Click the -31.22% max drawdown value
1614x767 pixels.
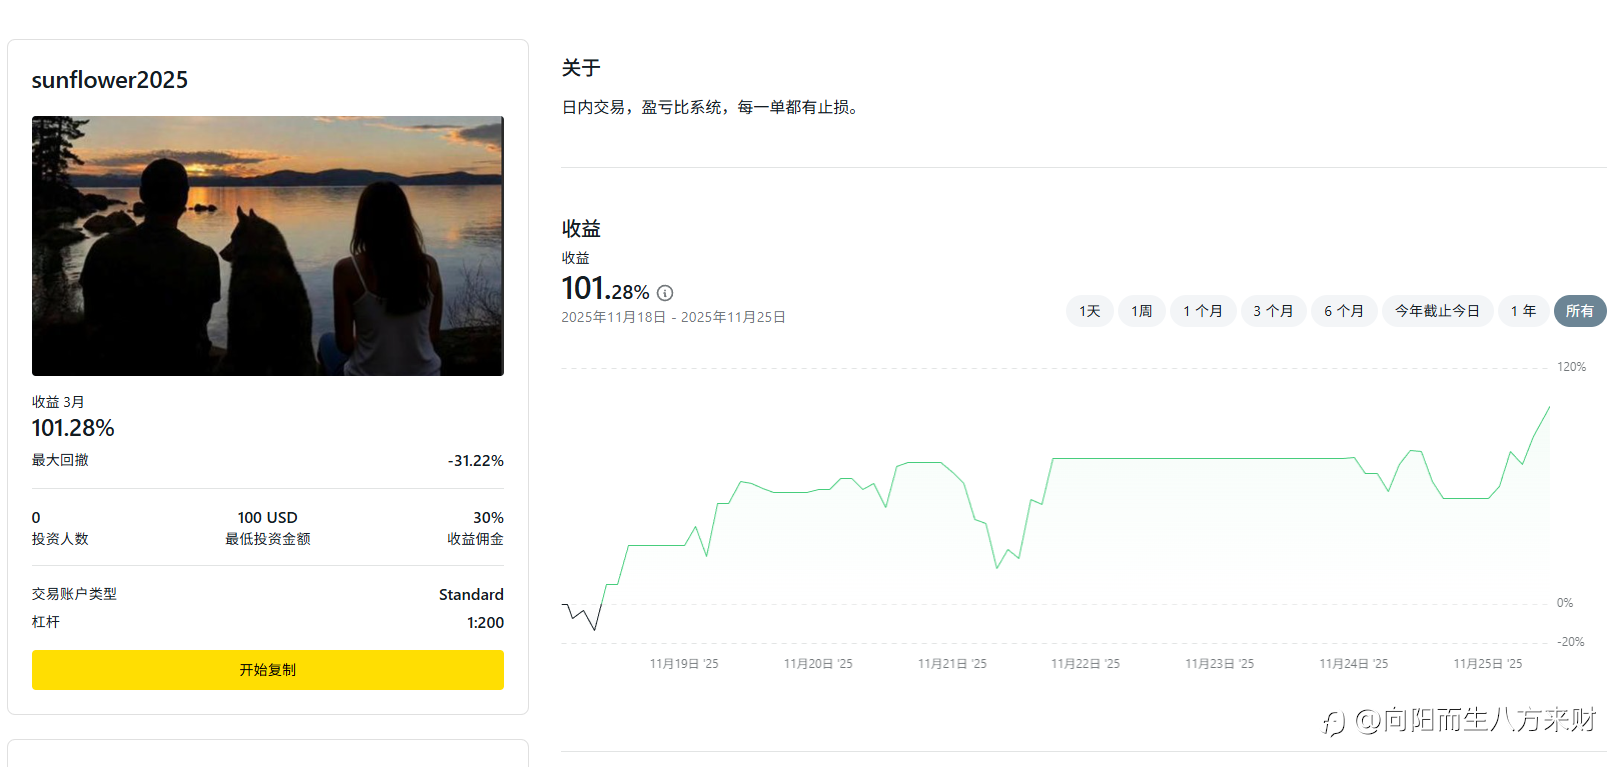(475, 461)
